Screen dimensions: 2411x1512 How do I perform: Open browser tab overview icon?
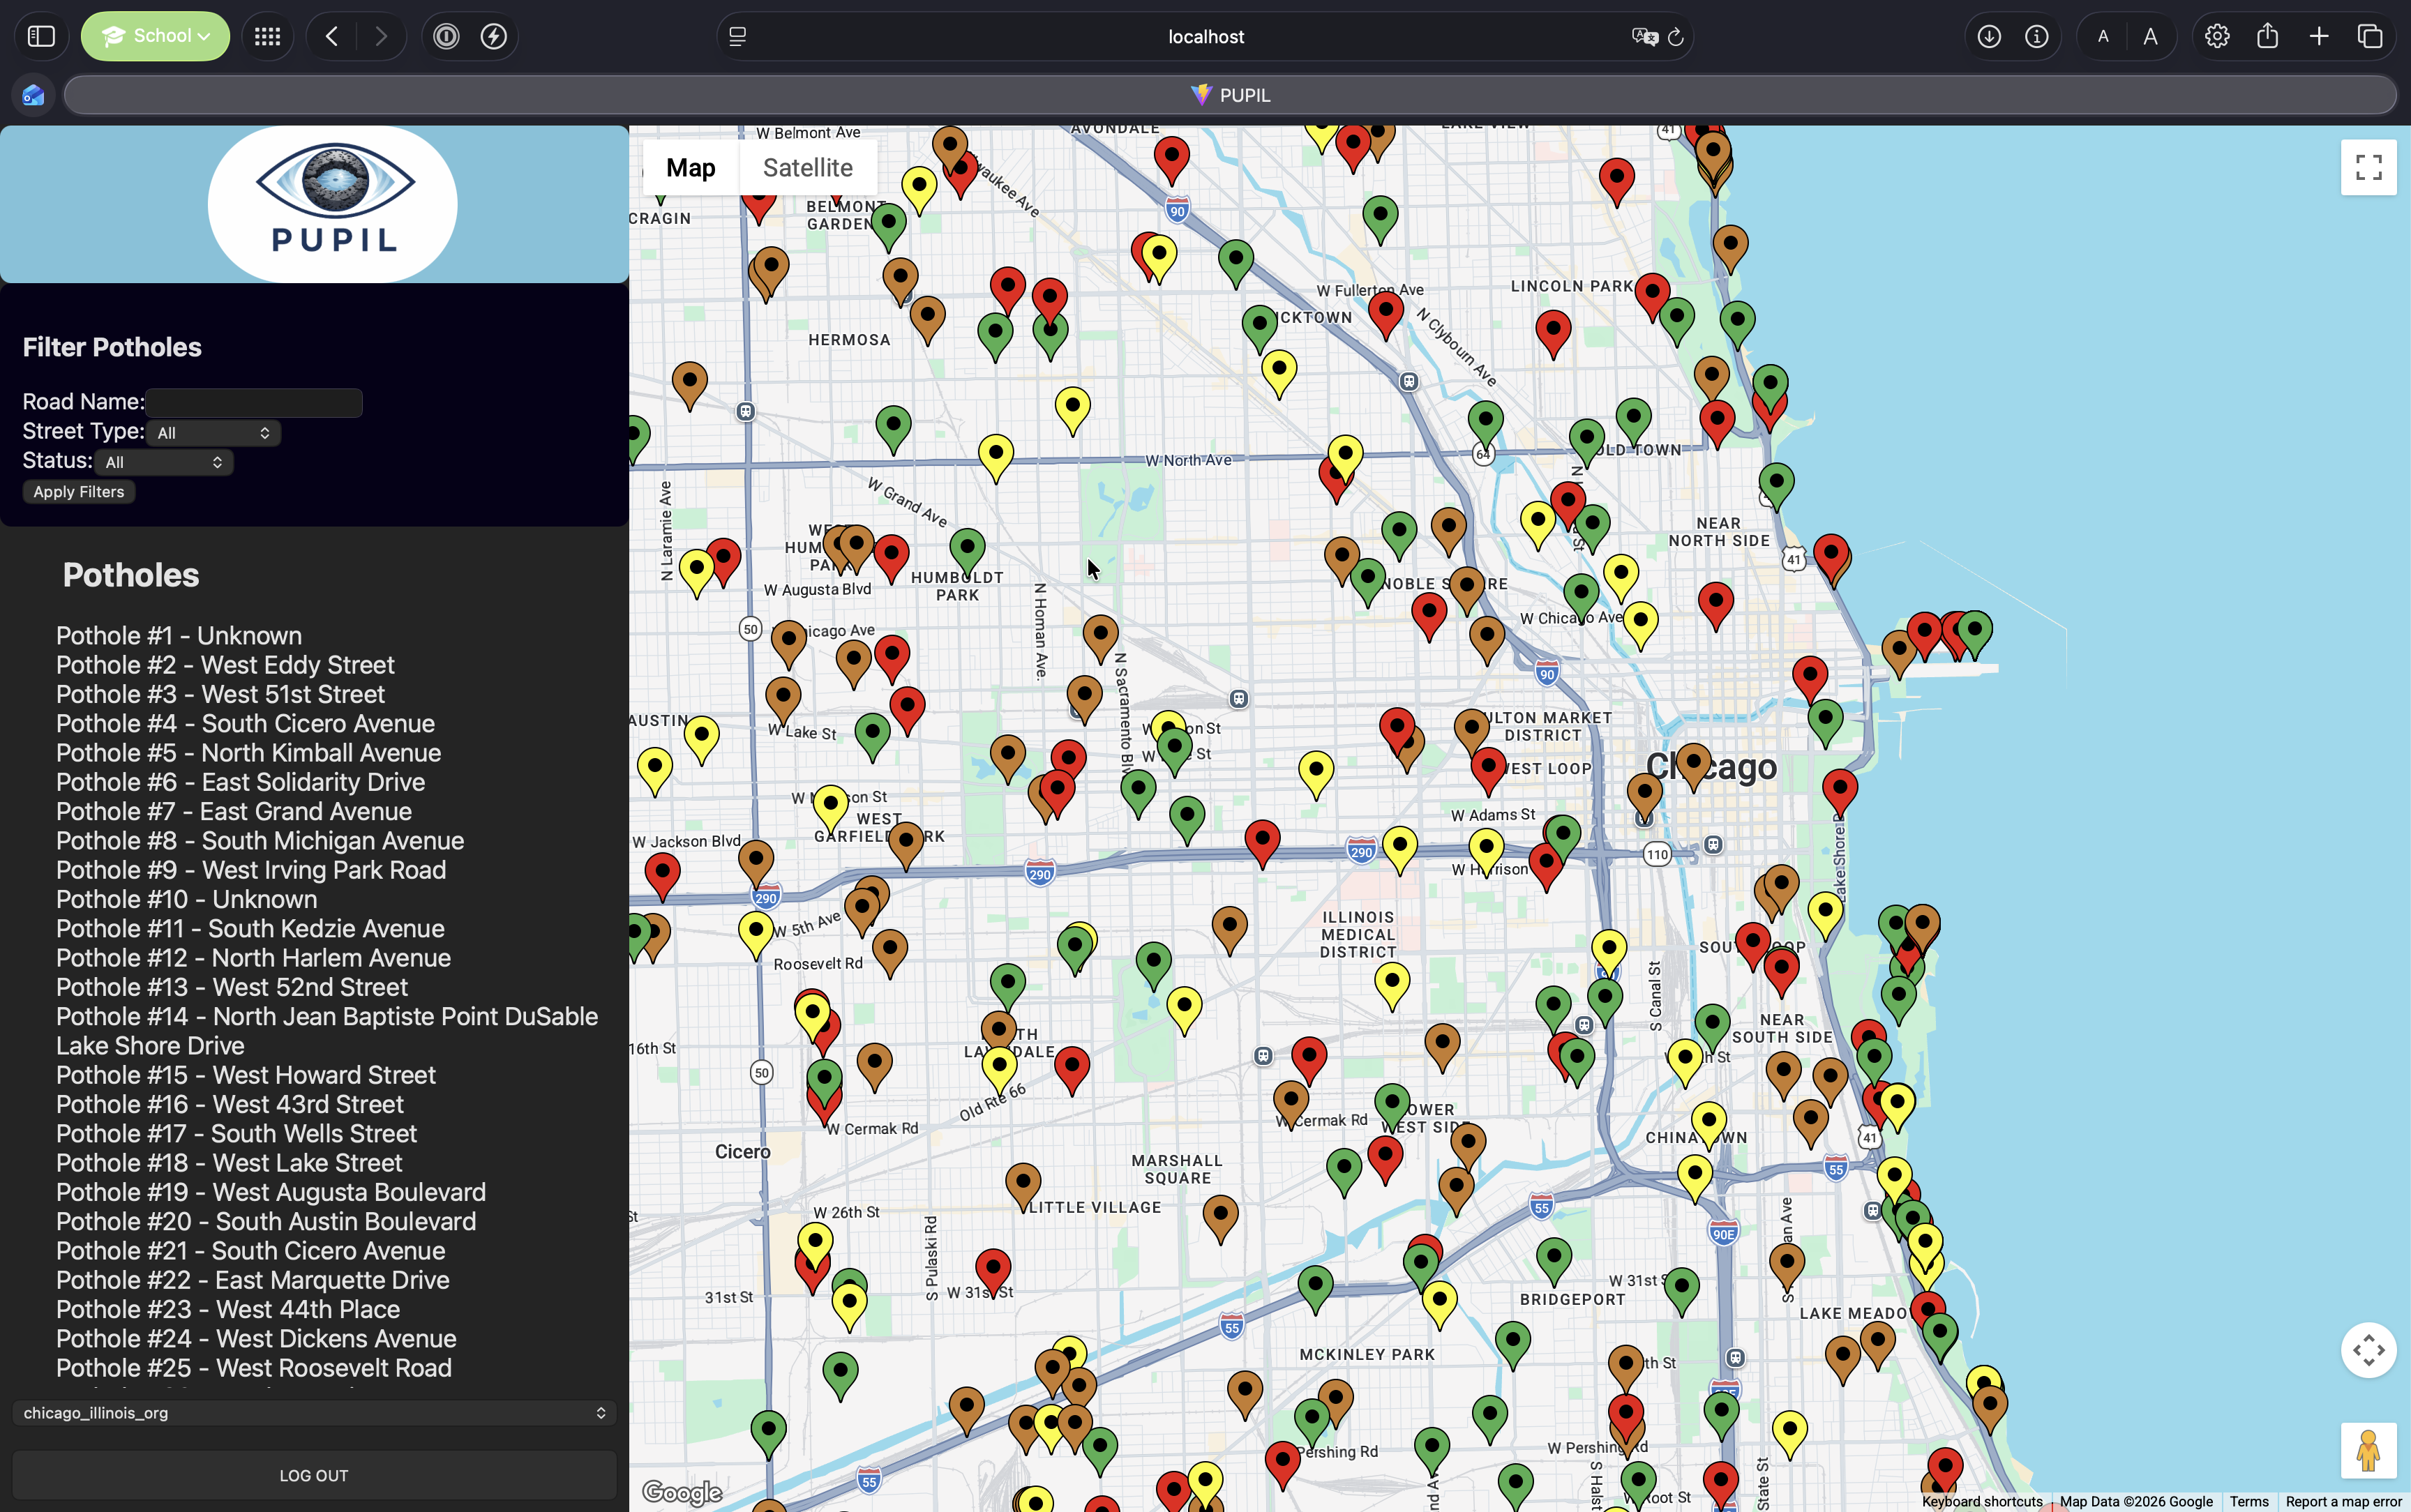pos(2369,37)
